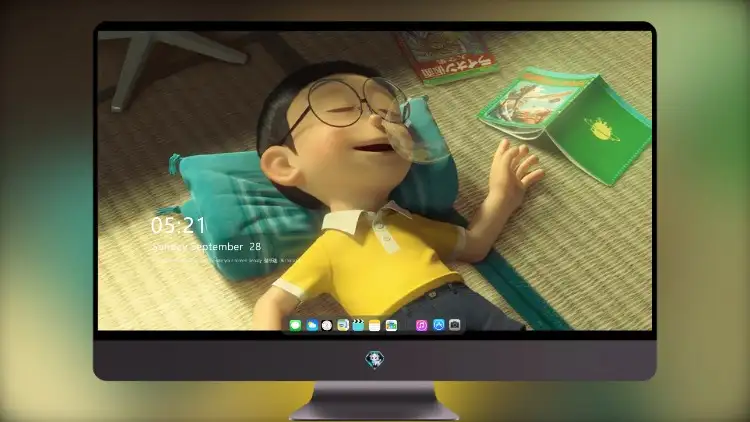Open the Weather app in the dock
This screenshot has width=750, height=422.
tap(312, 325)
